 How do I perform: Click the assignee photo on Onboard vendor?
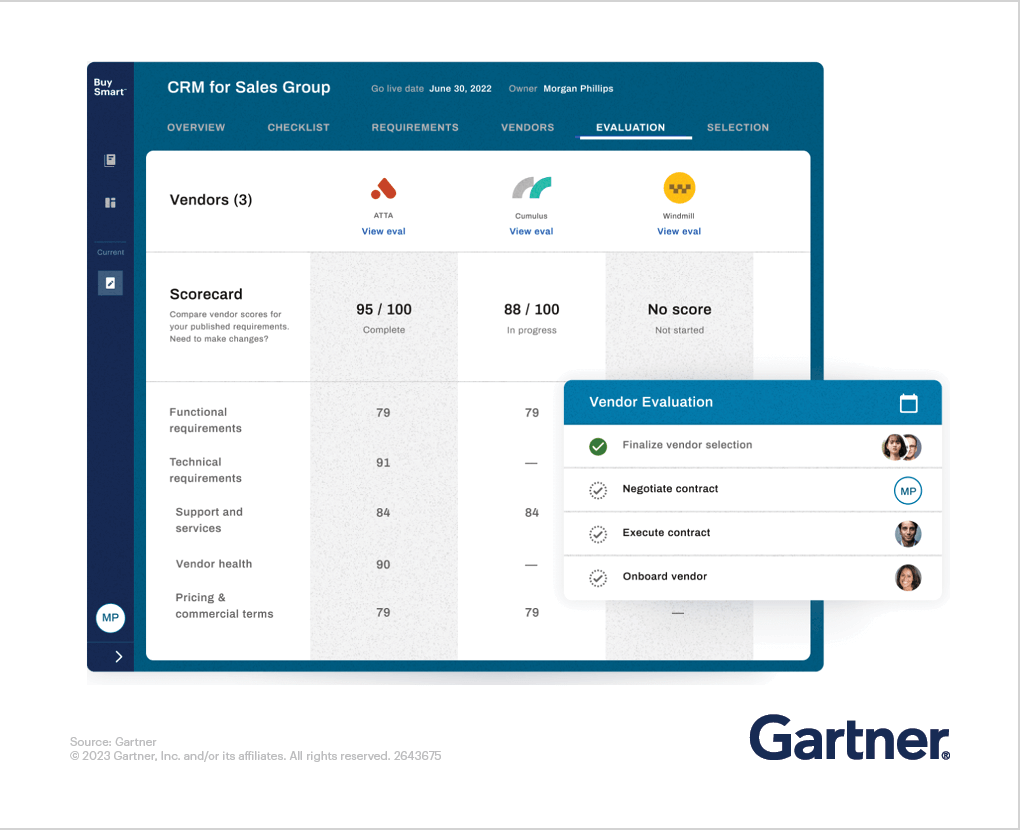[908, 578]
